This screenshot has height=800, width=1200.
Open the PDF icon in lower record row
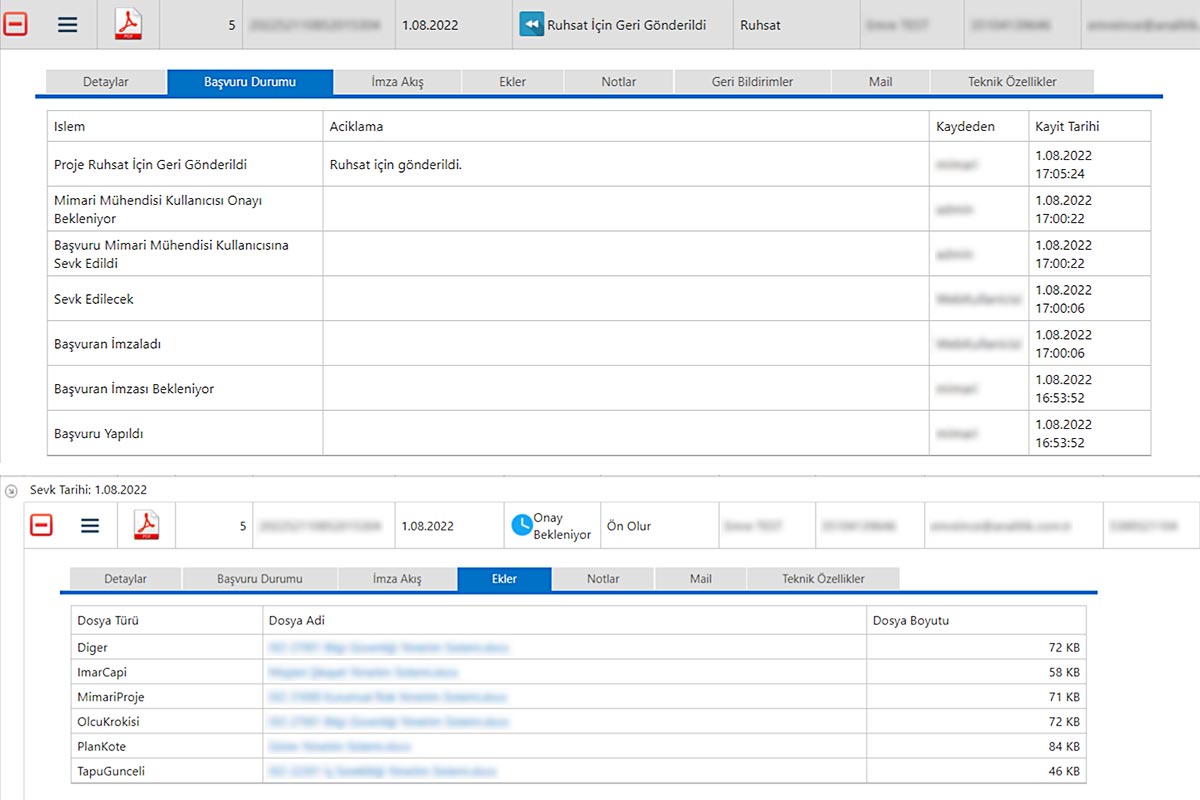[x=147, y=525]
